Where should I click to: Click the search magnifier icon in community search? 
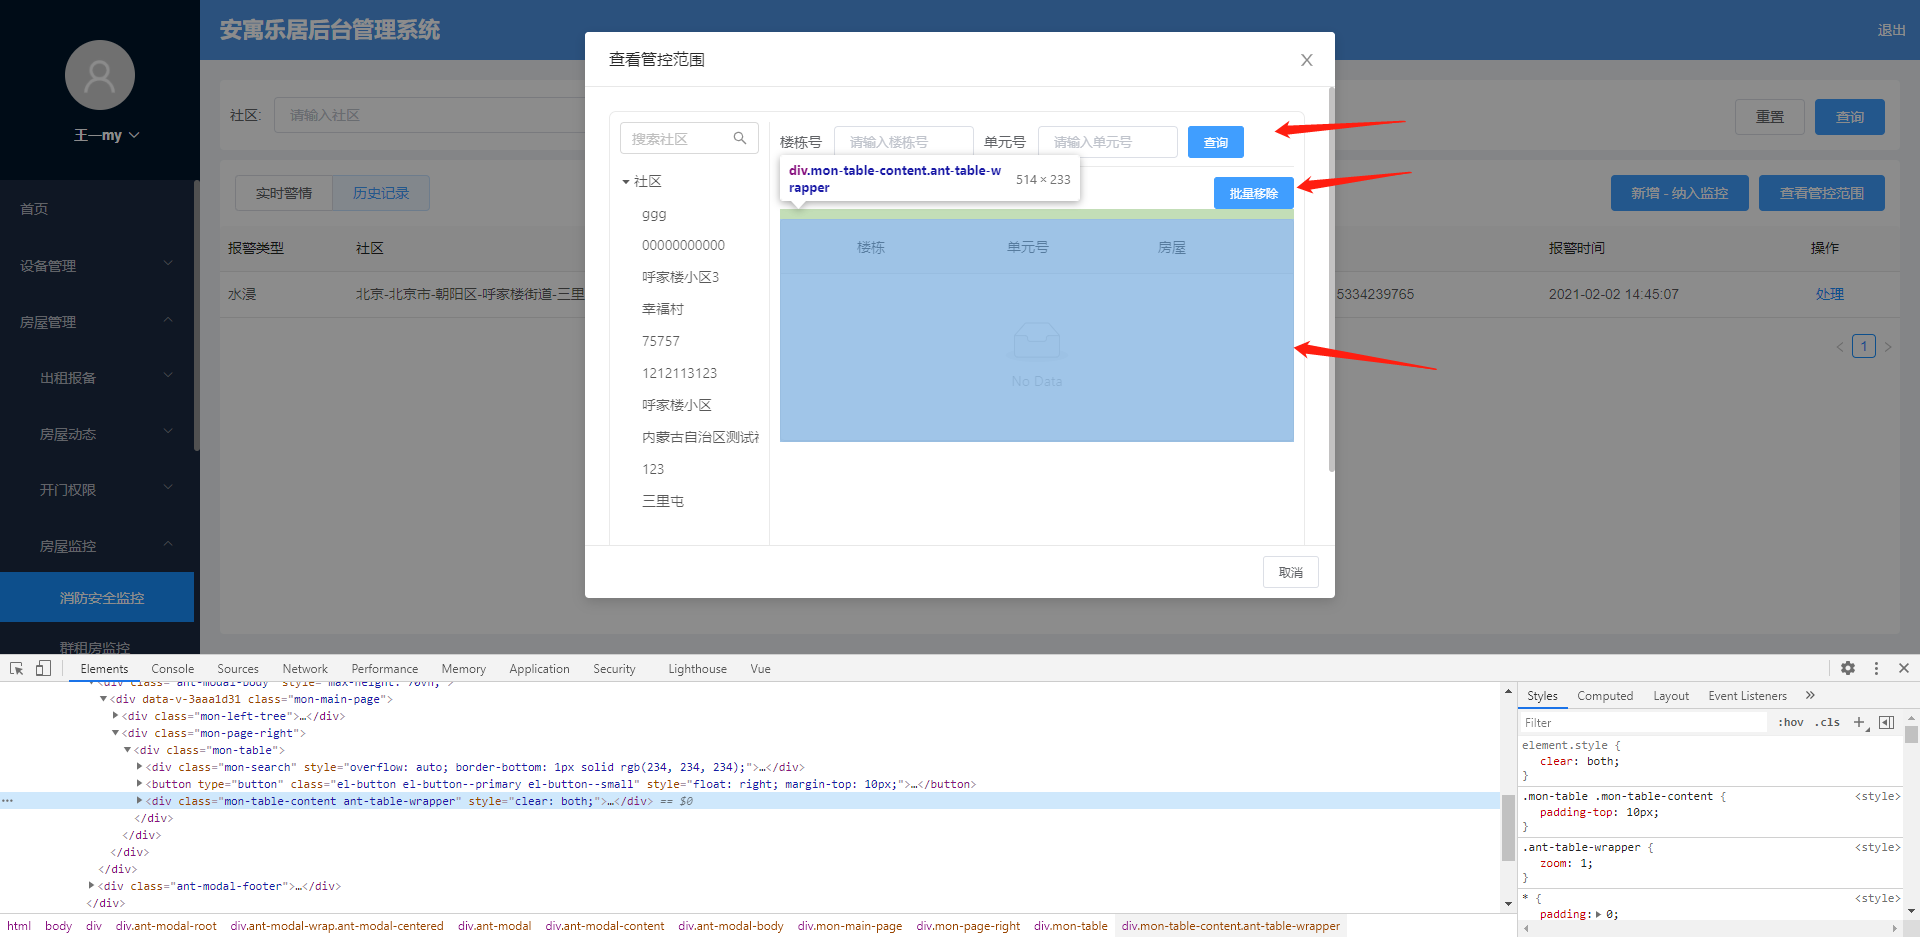740,138
